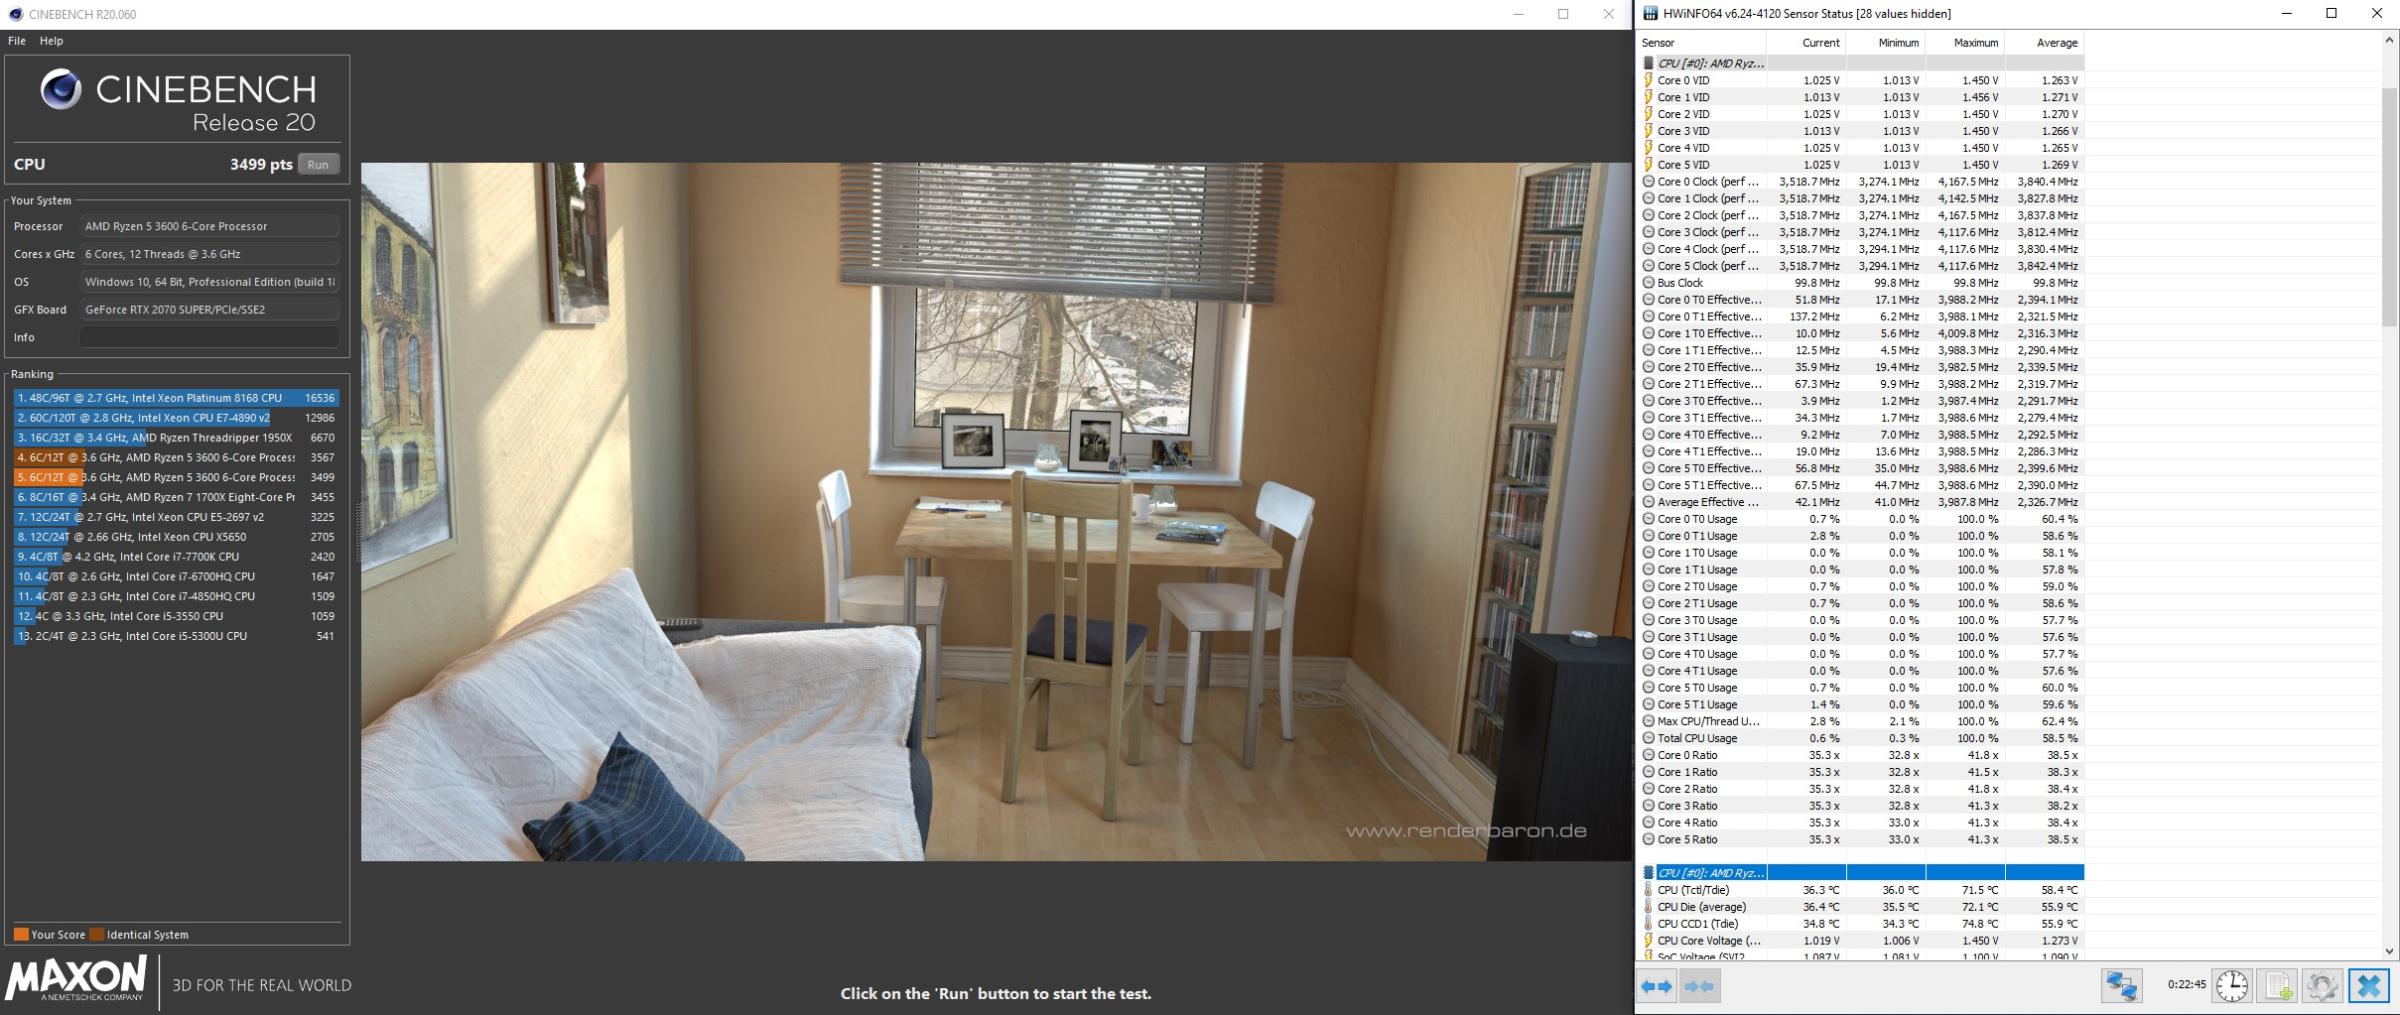Click the thermometer icon beside CPU Die (average)
Image resolution: width=2400 pixels, height=1015 pixels.
tap(1648, 907)
